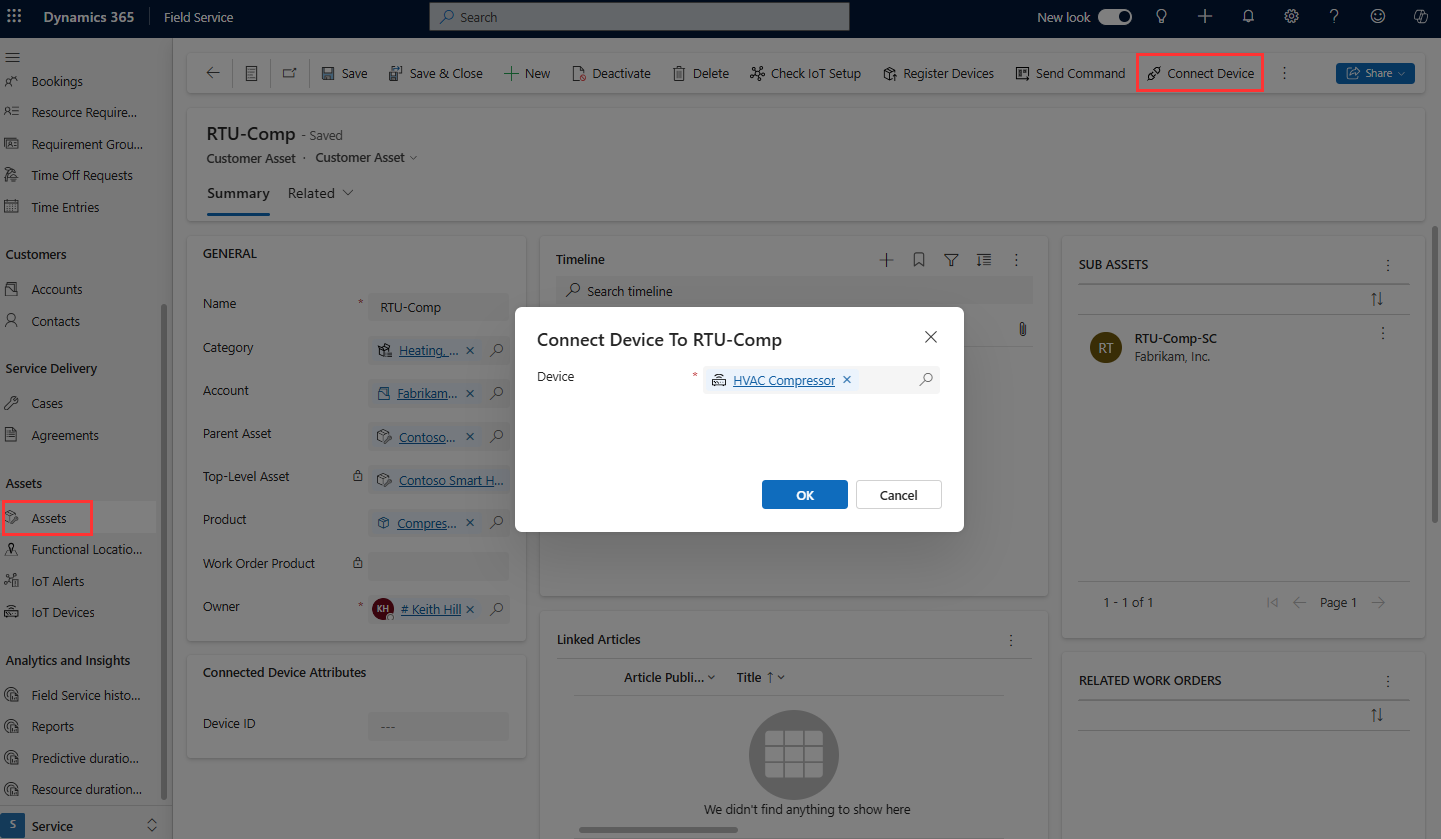Sort by Title column header

click(760, 677)
